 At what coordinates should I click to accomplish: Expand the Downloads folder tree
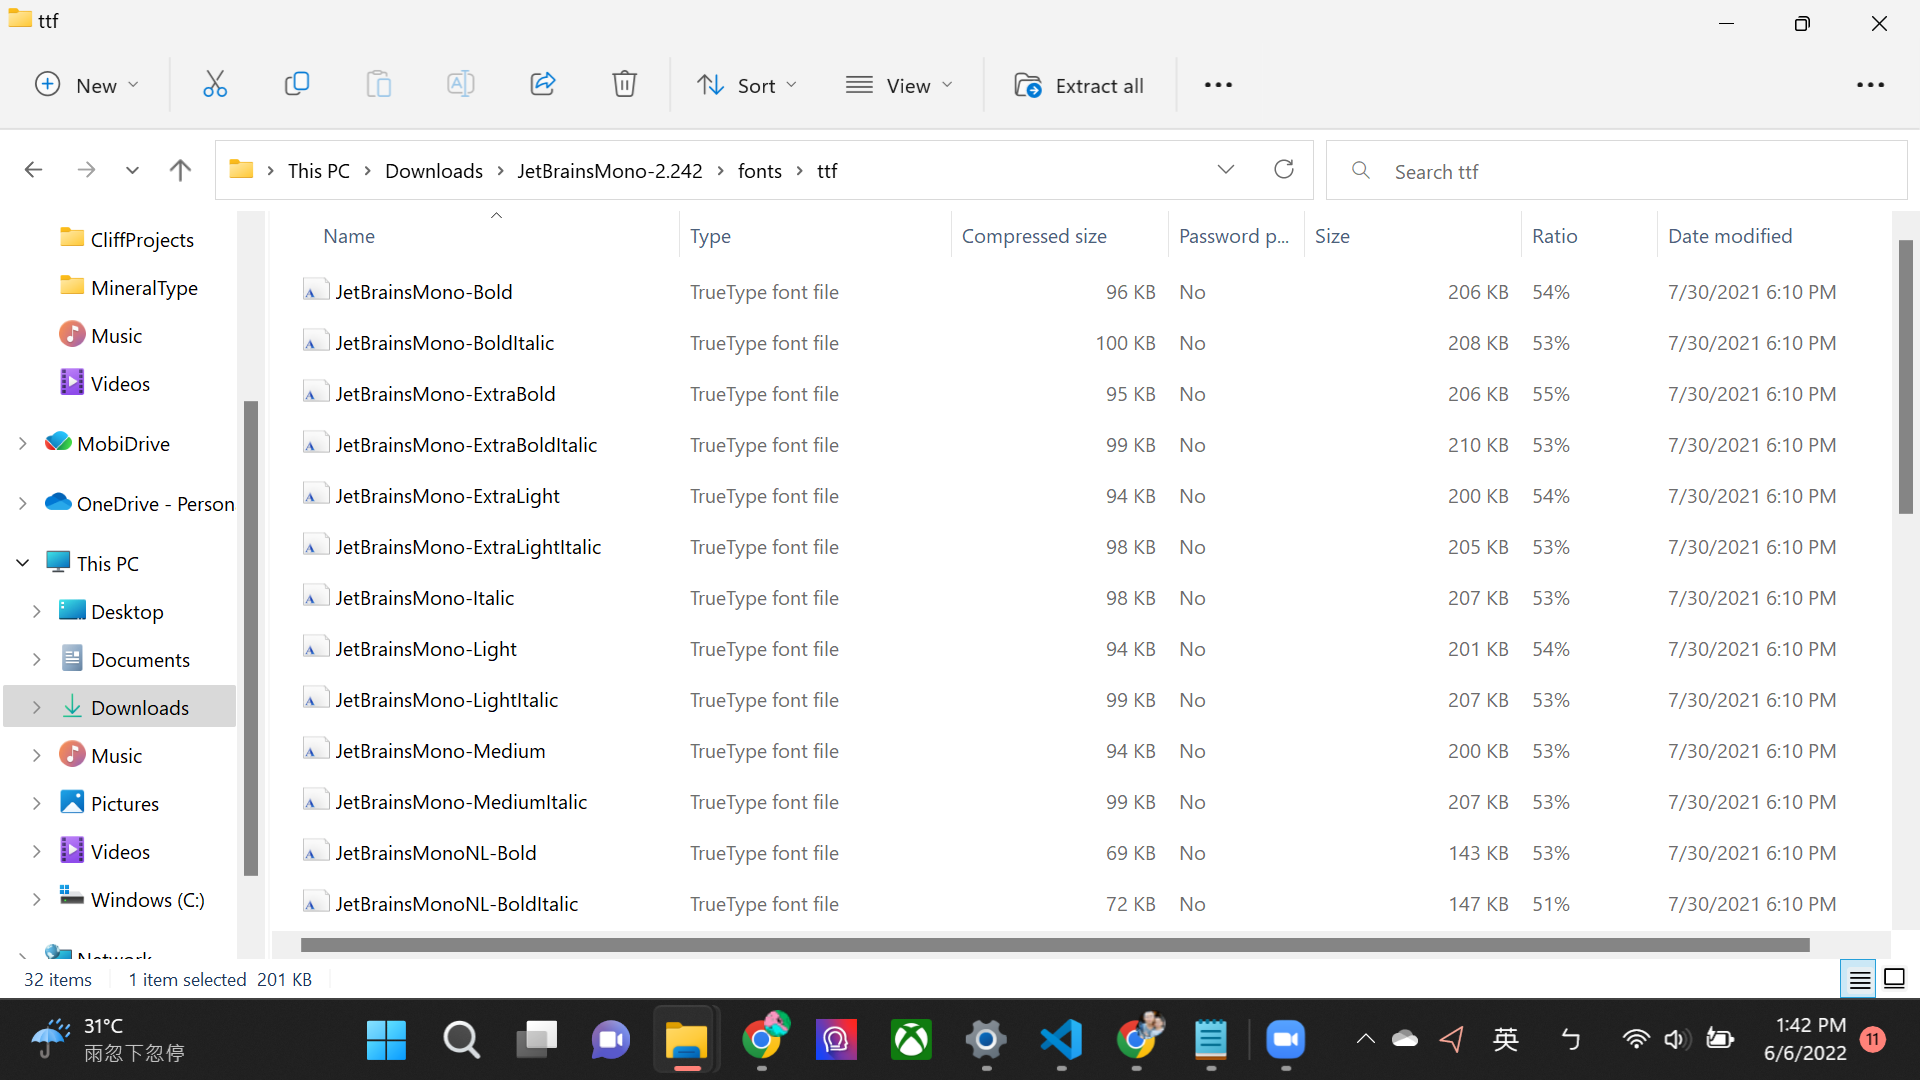click(38, 707)
